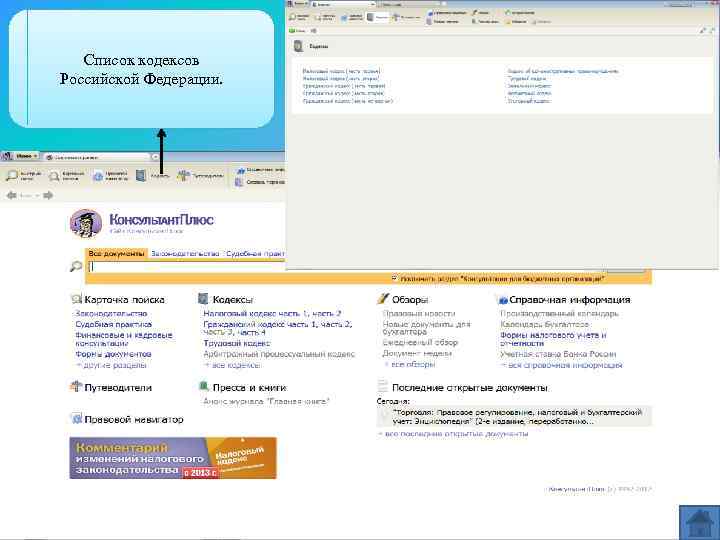
Task: Click the magnifier icon beside search field
Action: pyautogui.click(x=76, y=266)
